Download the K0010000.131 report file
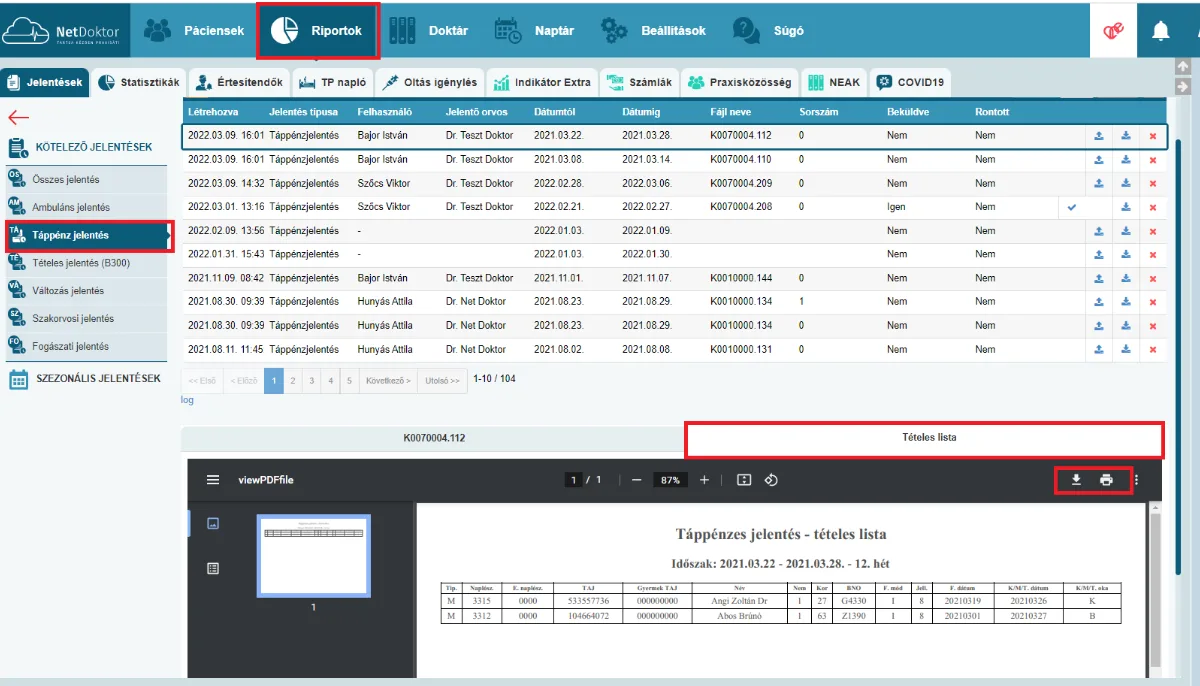The width and height of the screenshot is (1200, 686). [x=1126, y=349]
